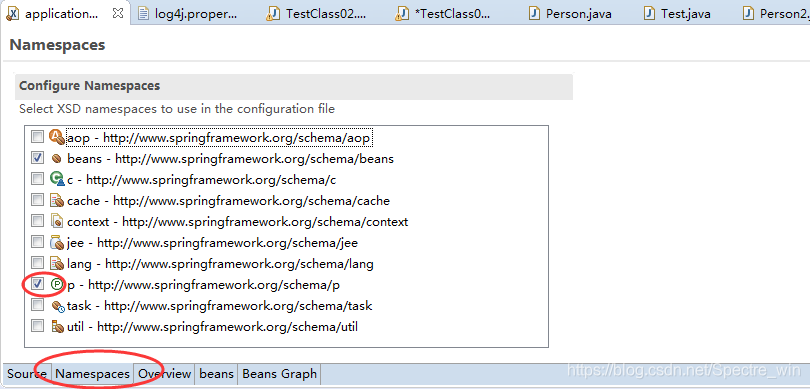Click the 'Select XSD namespaces' description text
The width and height of the screenshot is (810, 389).
177,109
